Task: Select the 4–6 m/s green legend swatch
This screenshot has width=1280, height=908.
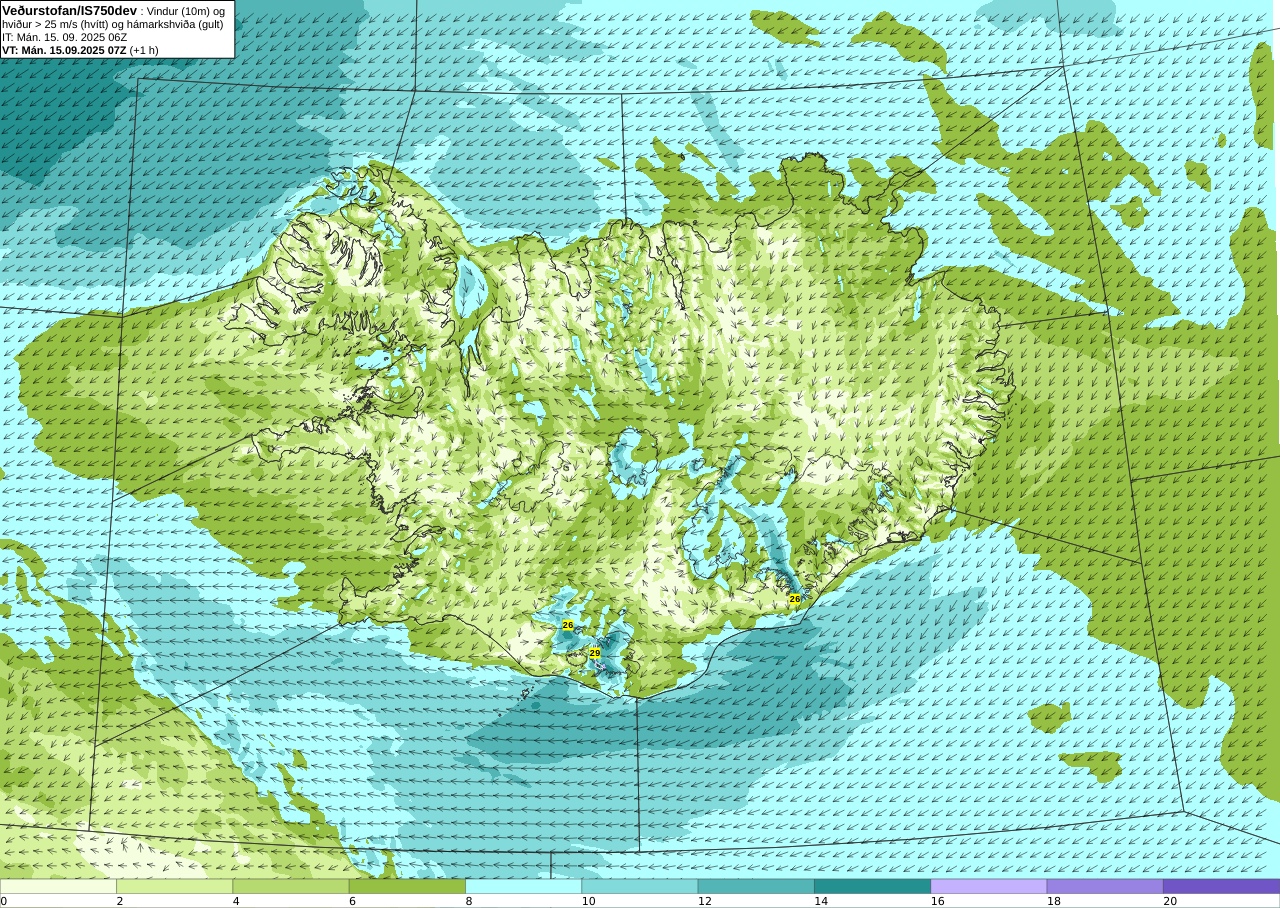Action: click(291, 886)
